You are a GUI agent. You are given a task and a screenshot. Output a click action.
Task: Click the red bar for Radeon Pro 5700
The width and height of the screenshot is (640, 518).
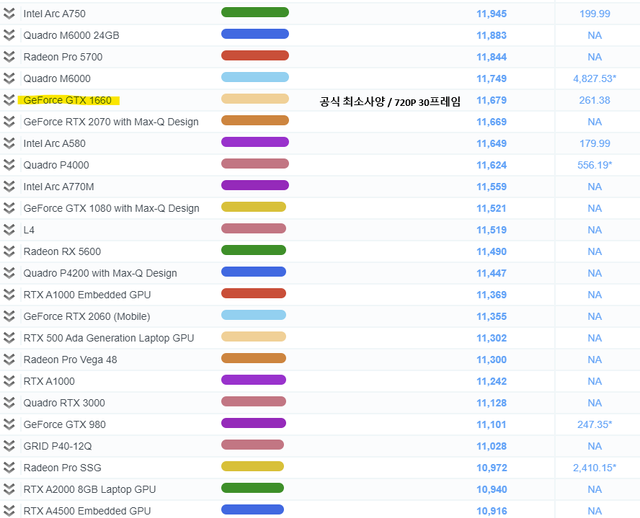(x=254, y=56)
